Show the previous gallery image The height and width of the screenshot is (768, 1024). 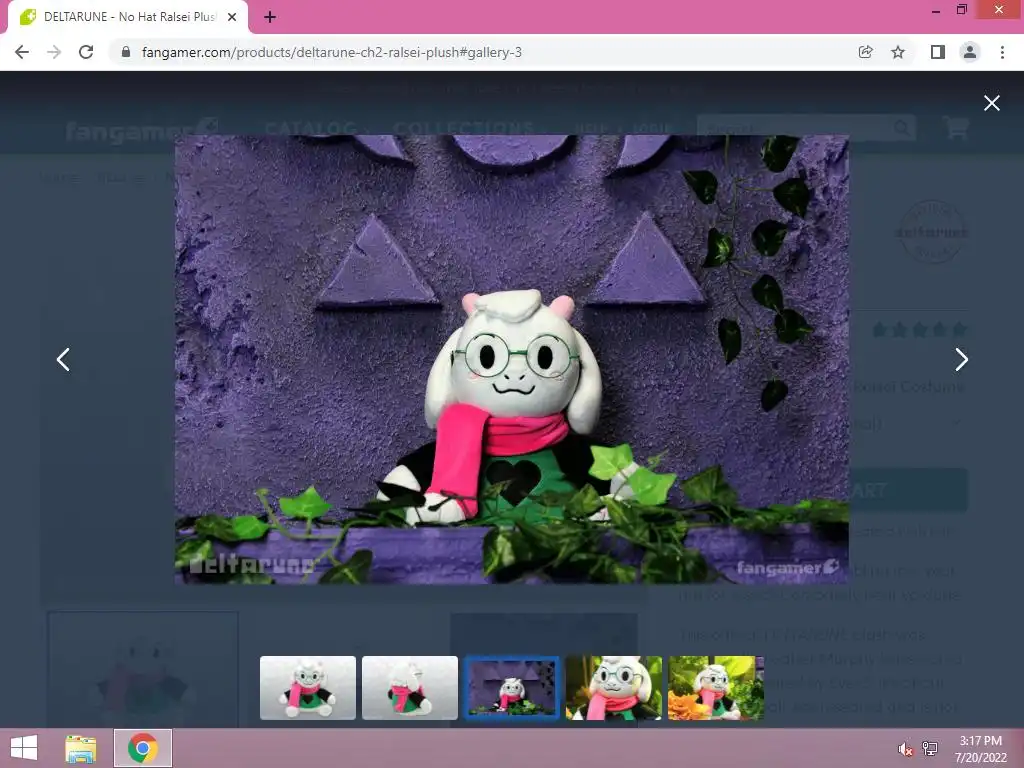click(x=63, y=359)
